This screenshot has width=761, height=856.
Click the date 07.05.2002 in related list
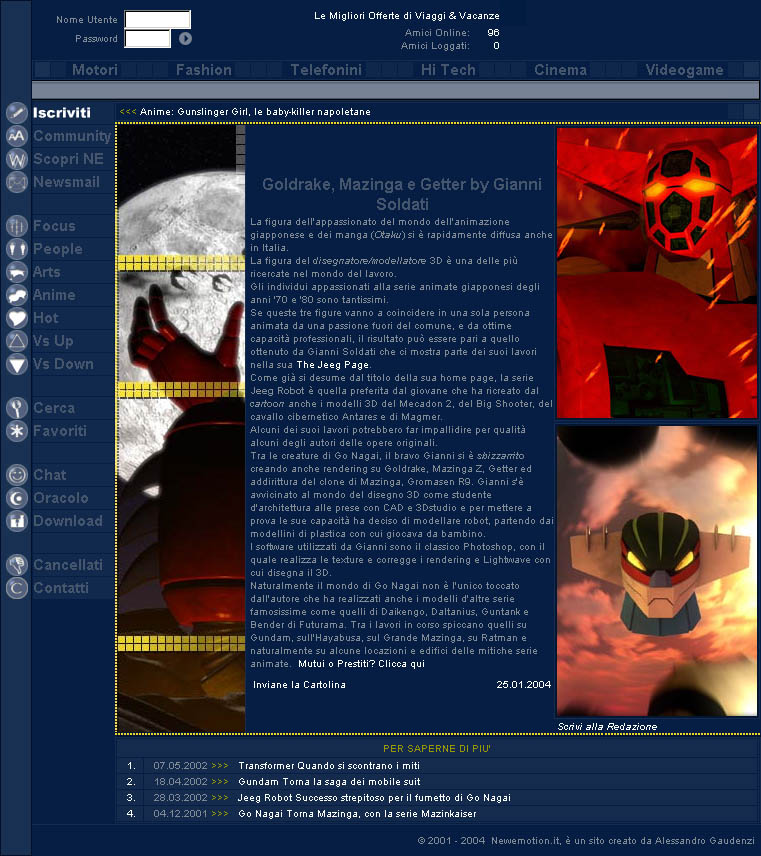click(180, 766)
